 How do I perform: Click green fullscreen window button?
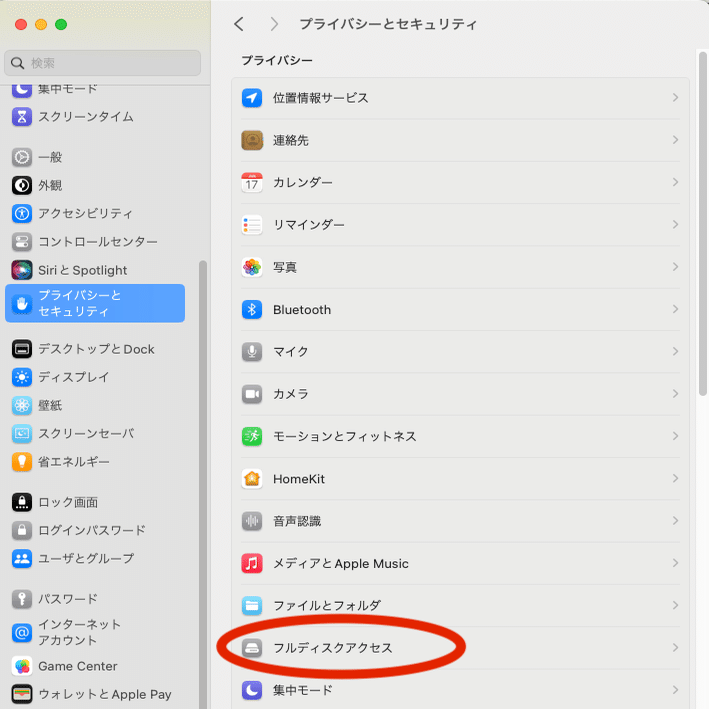(x=61, y=24)
